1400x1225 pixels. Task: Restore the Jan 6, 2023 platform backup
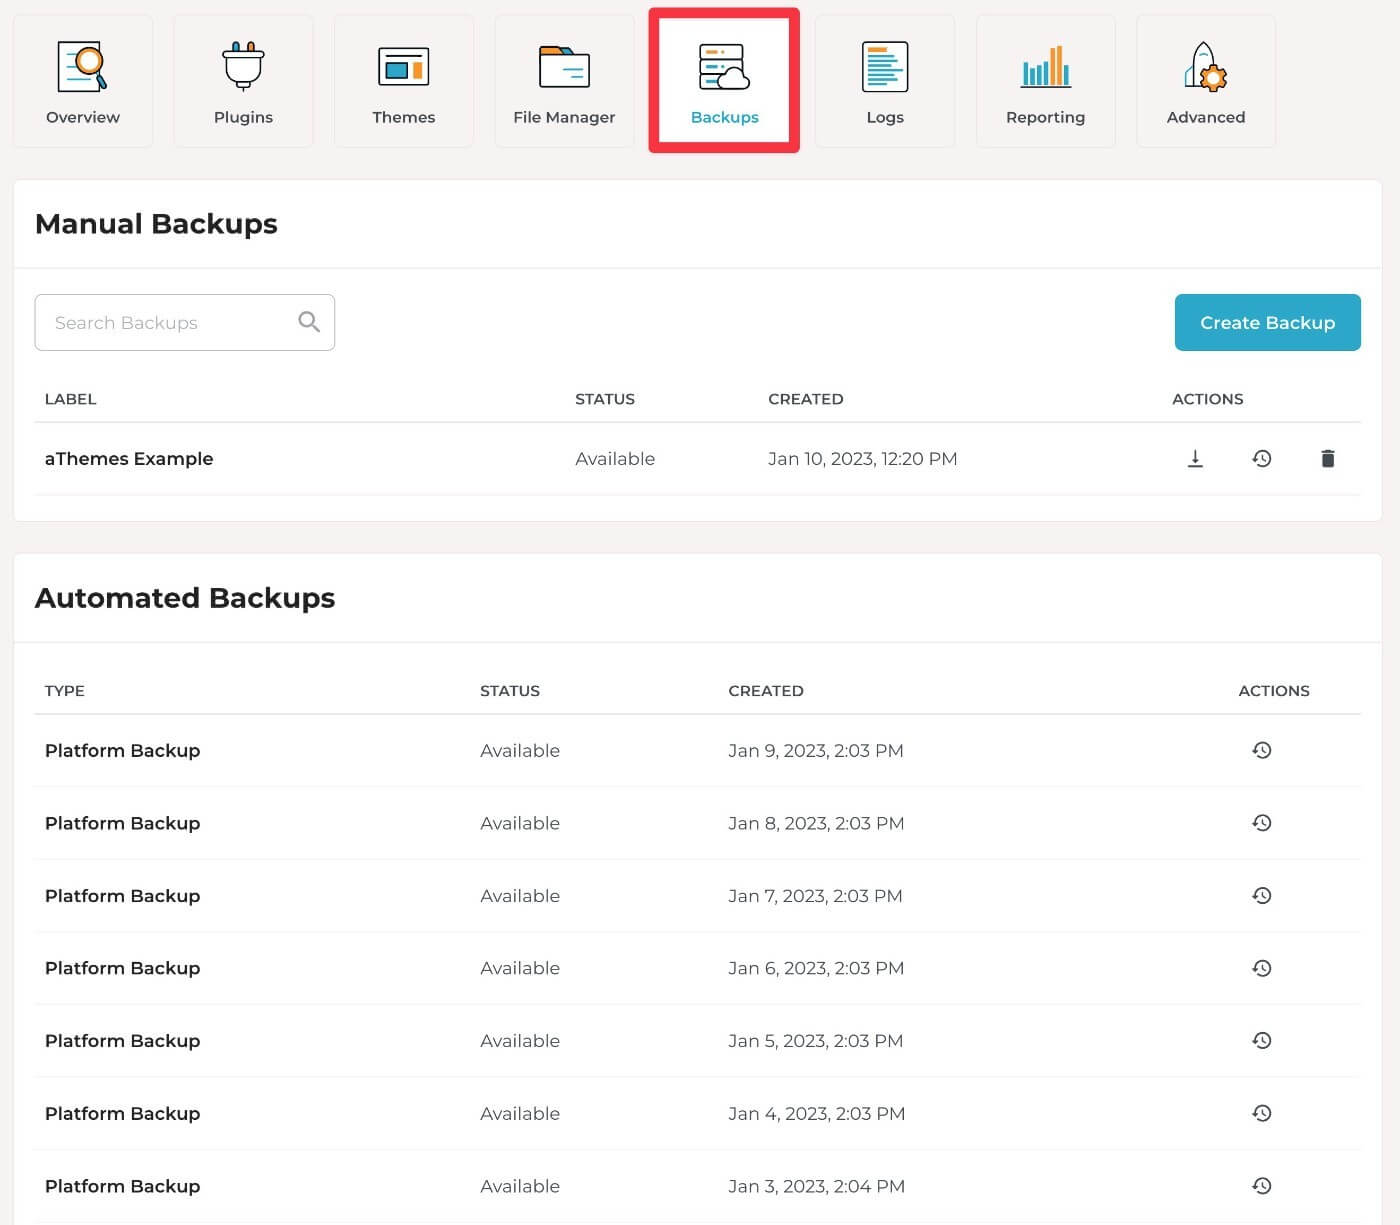(x=1262, y=968)
